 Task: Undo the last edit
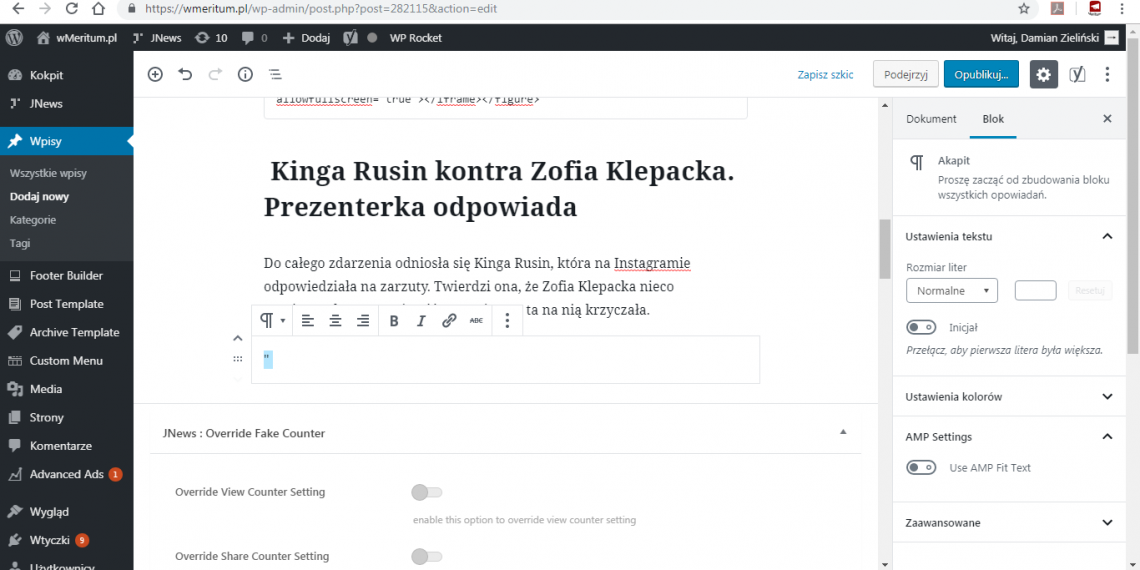point(185,75)
